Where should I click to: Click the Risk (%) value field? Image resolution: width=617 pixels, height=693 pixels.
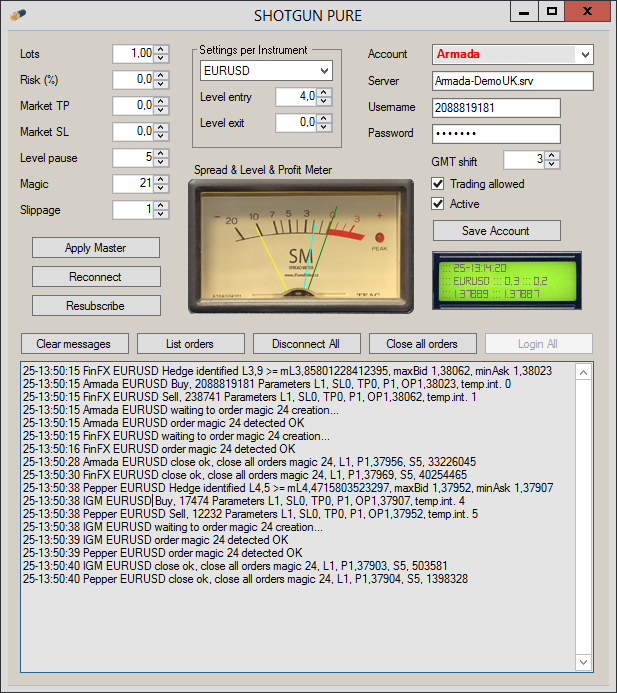(x=134, y=80)
